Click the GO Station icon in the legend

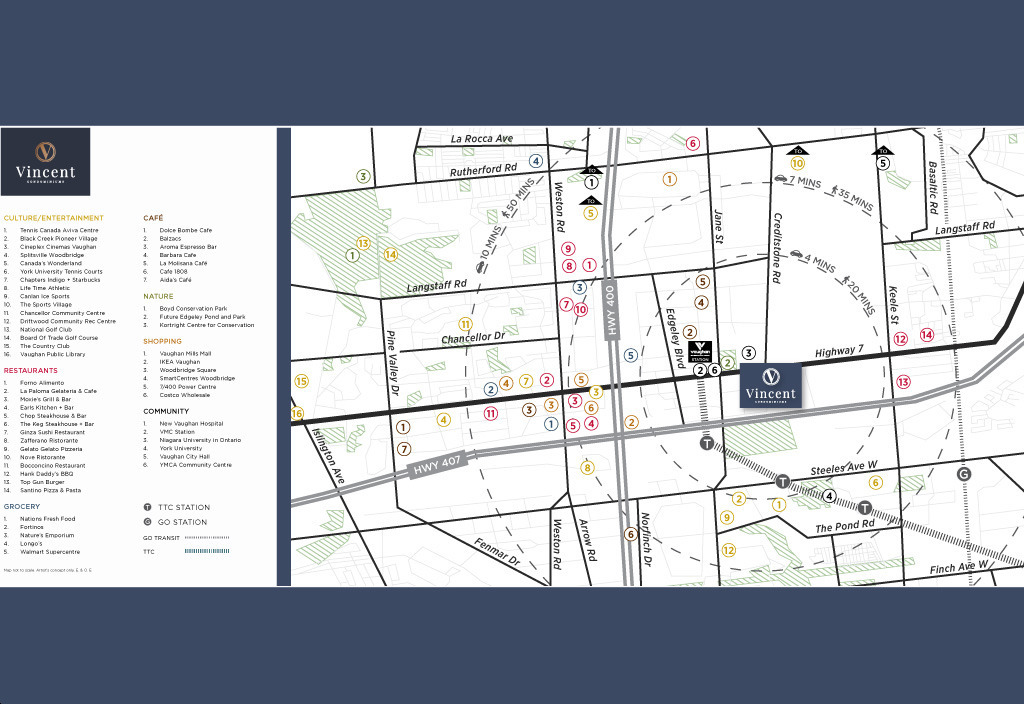pos(147,522)
